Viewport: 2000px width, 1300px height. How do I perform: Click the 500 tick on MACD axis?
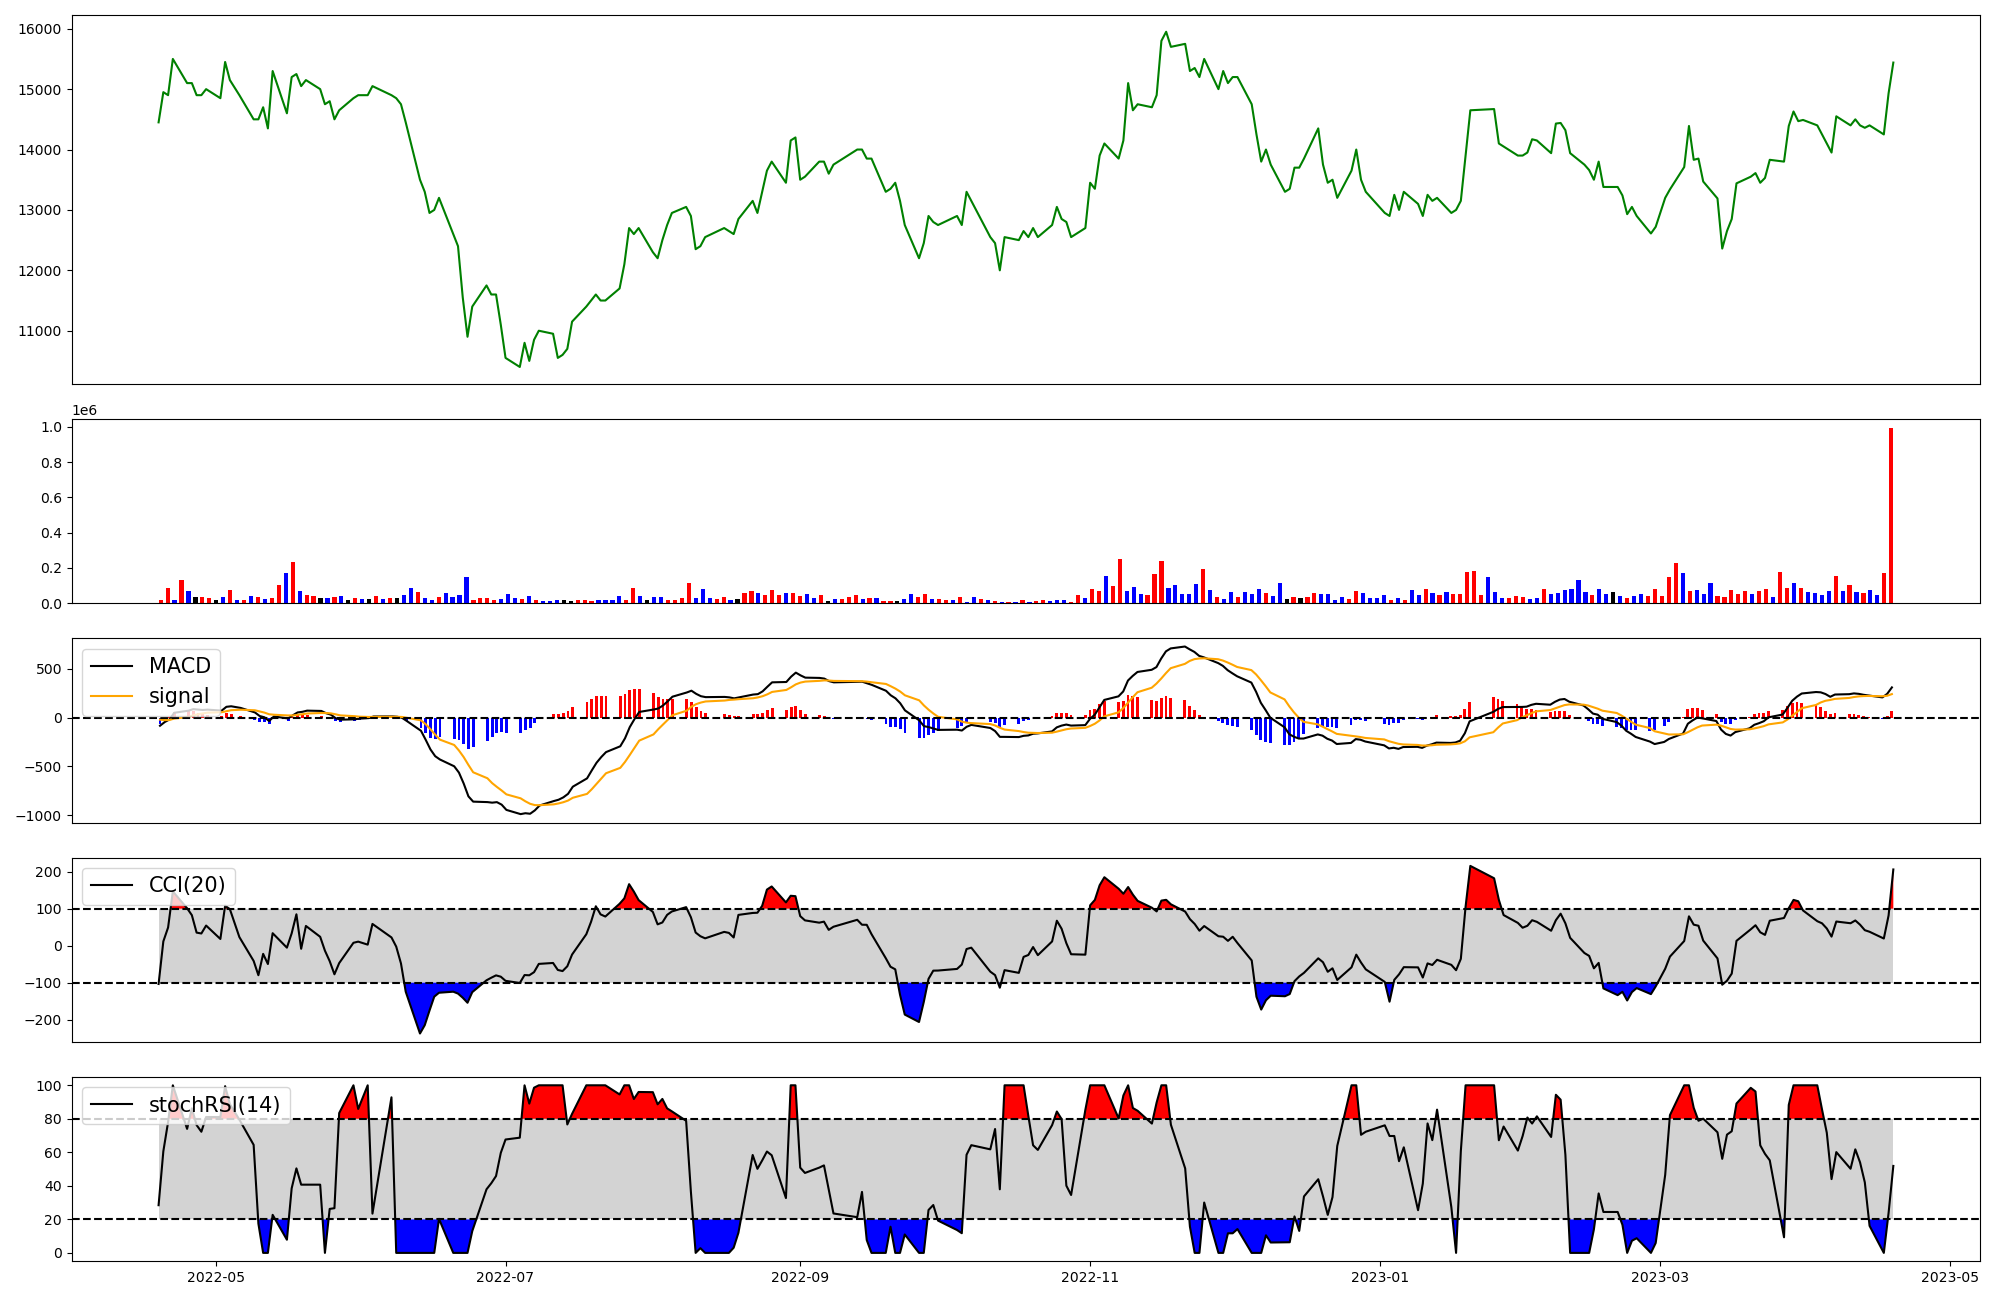point(48,669)
